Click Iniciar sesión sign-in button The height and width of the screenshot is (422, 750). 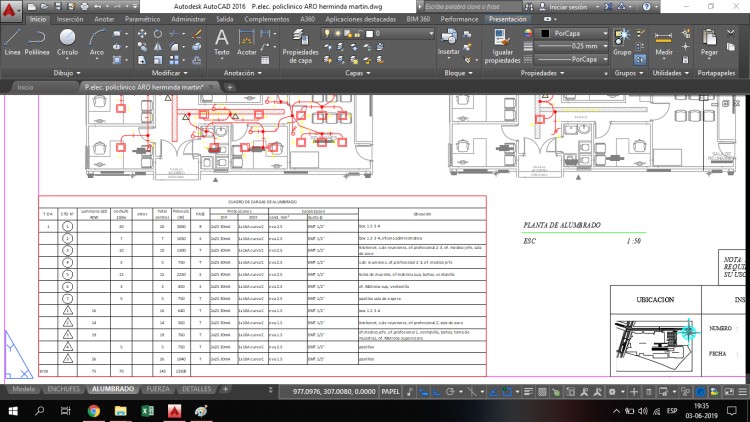point(569,7)
